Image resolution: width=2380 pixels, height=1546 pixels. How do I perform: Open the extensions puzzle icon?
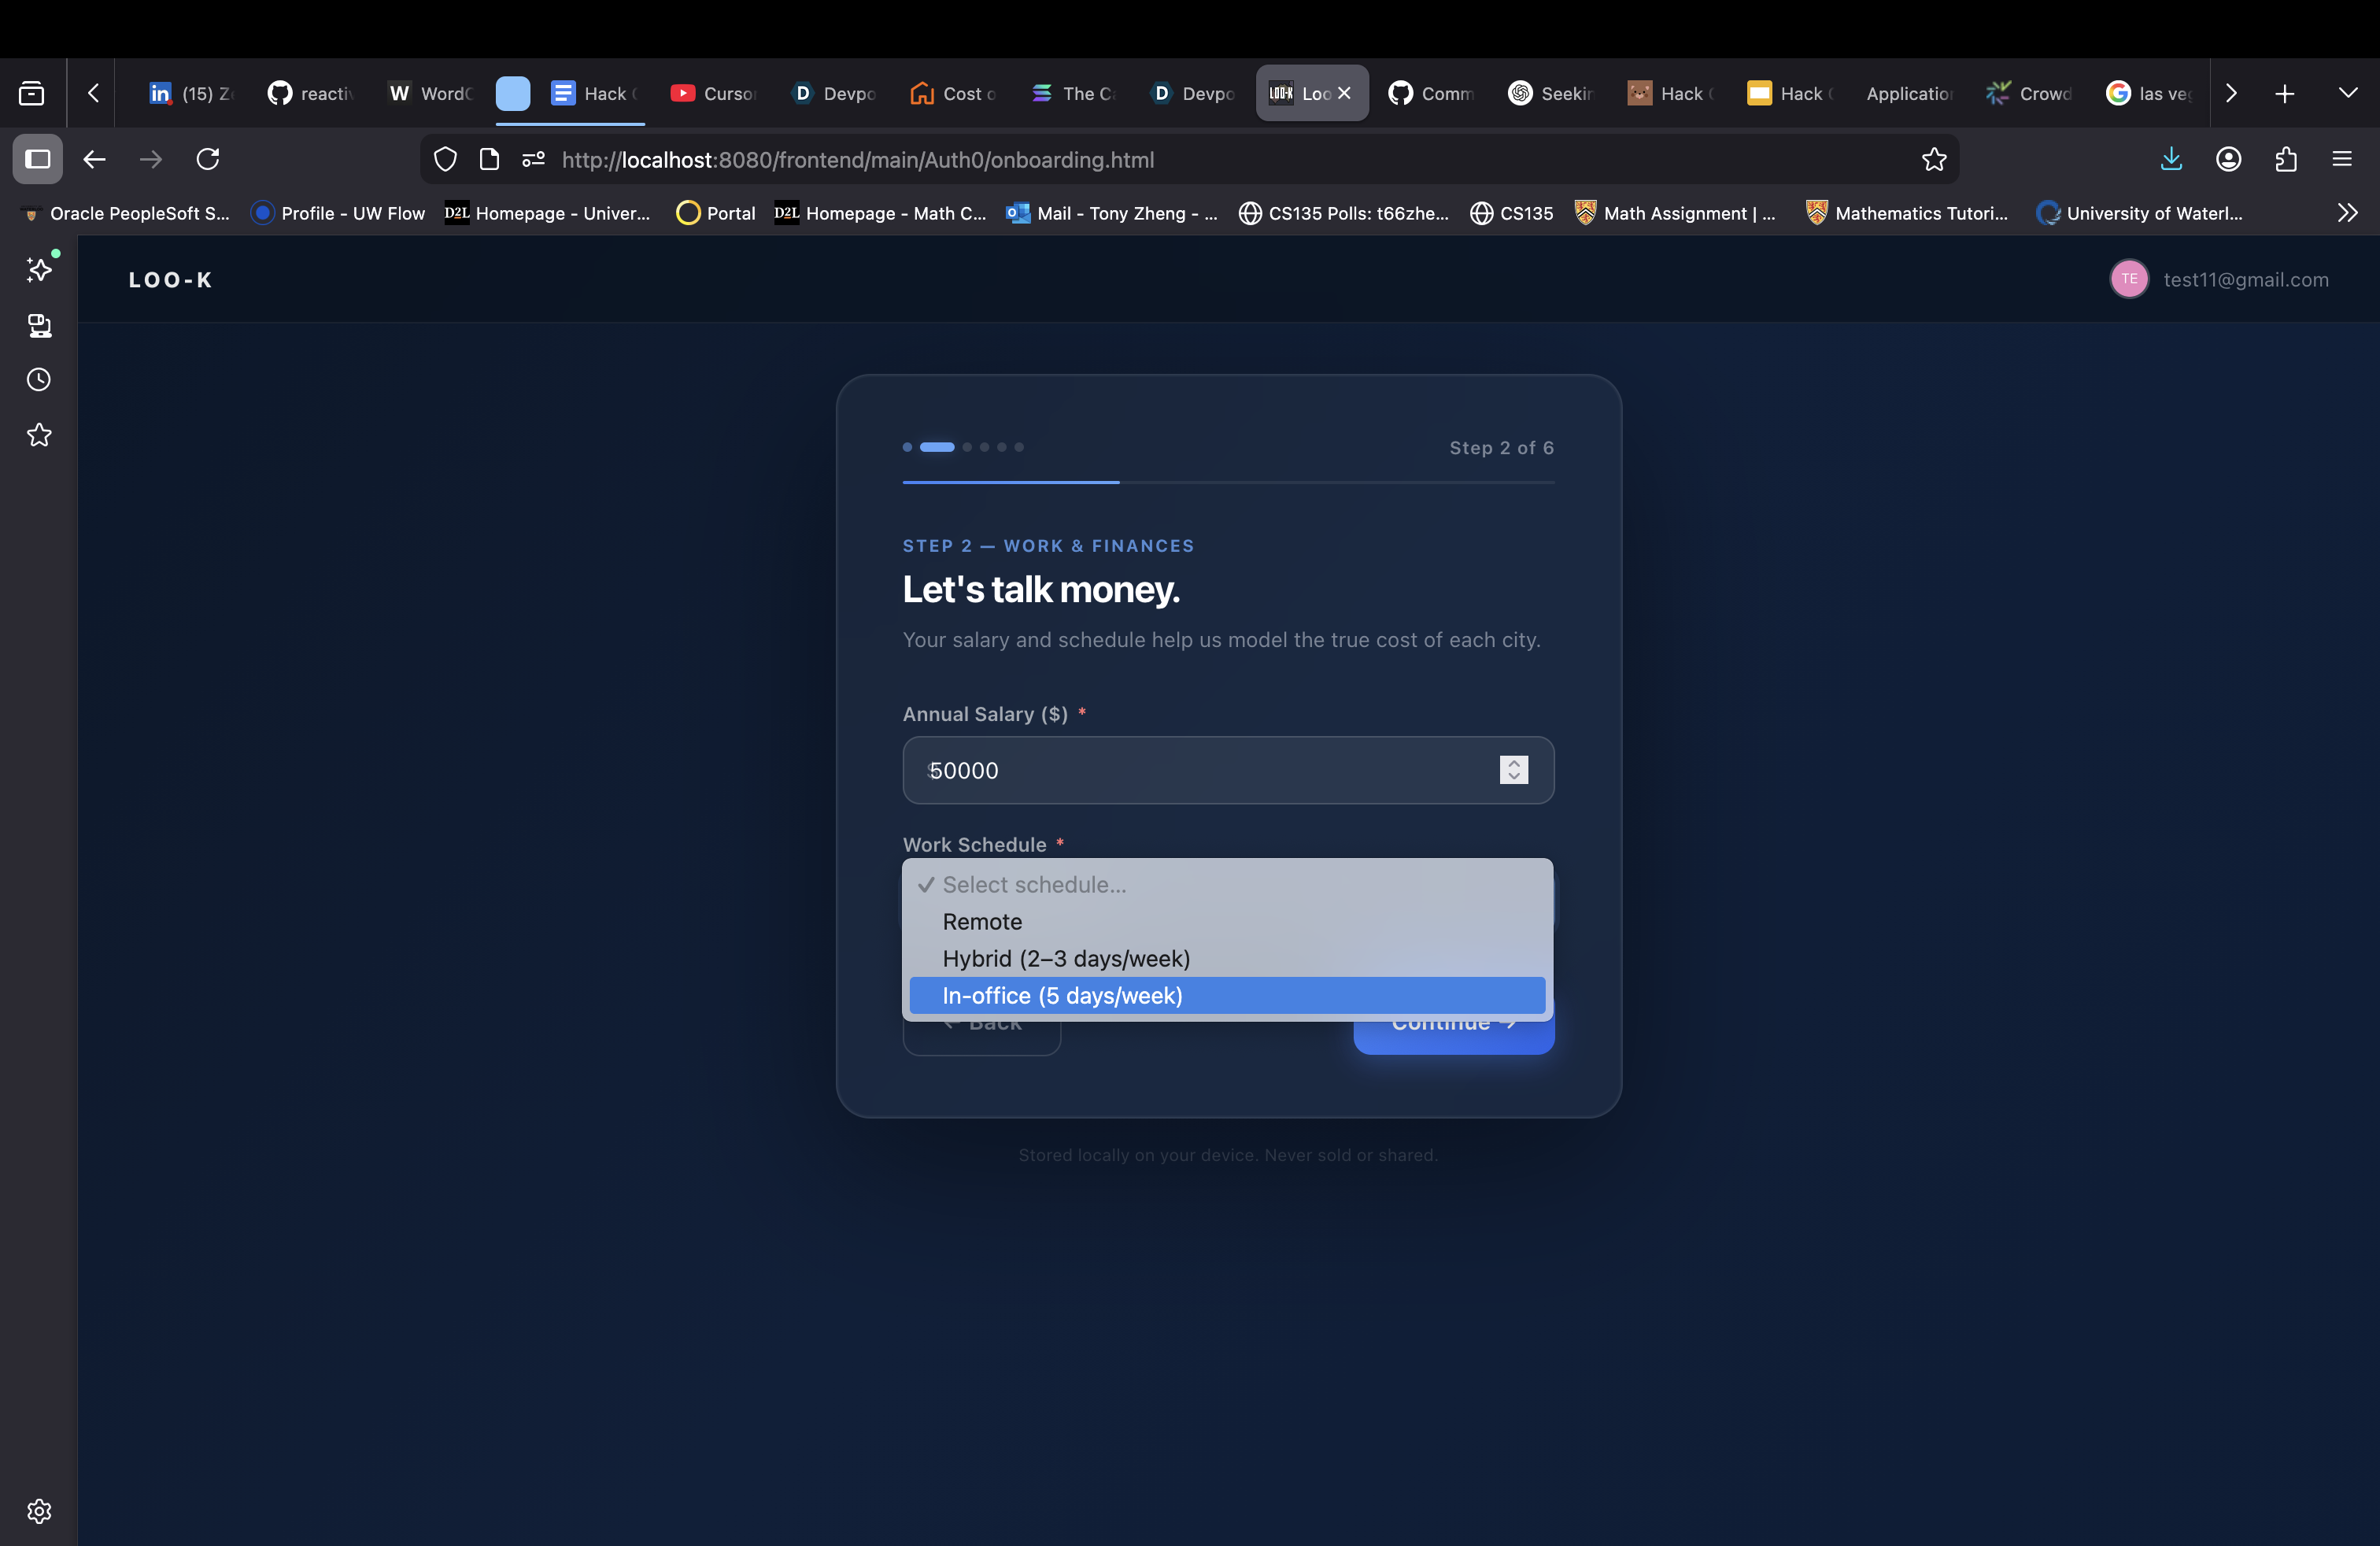(x=2286, y=160)
